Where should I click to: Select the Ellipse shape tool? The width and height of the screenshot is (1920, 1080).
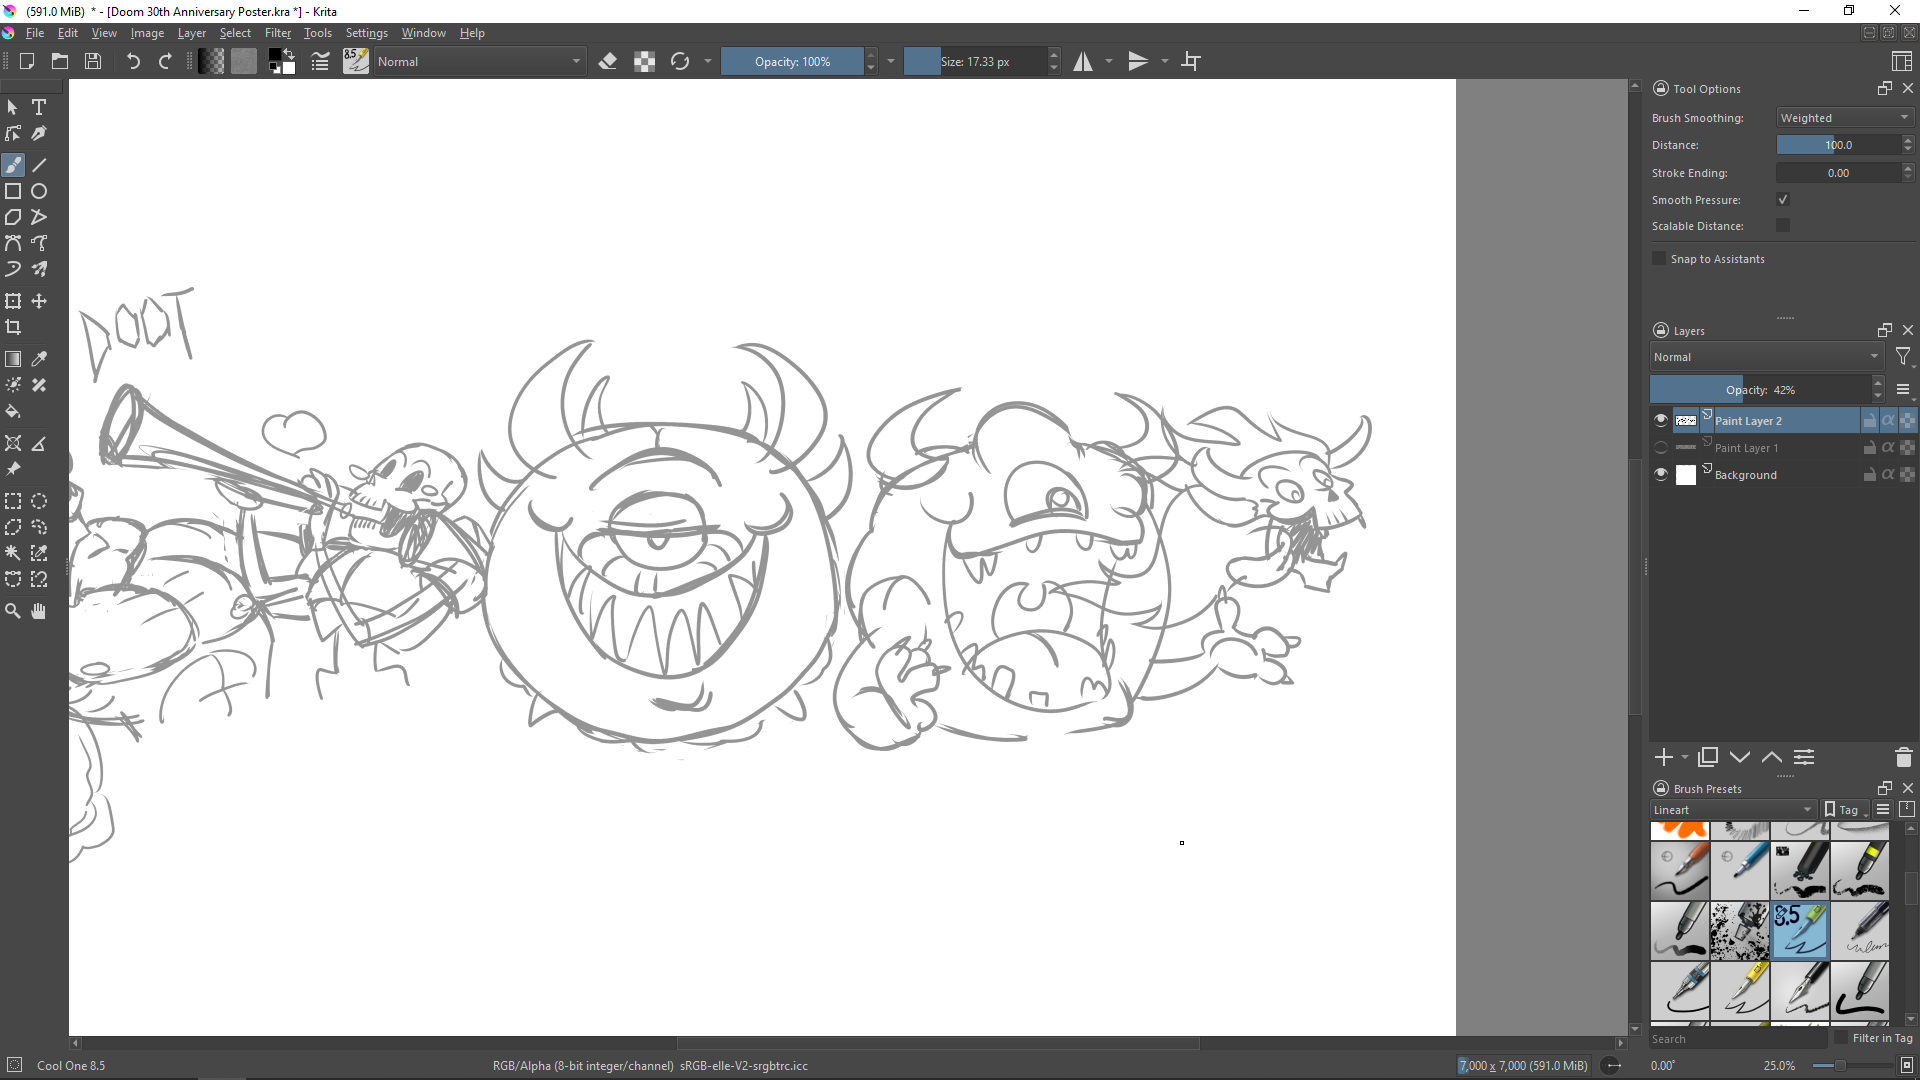(x=39, y=191)
